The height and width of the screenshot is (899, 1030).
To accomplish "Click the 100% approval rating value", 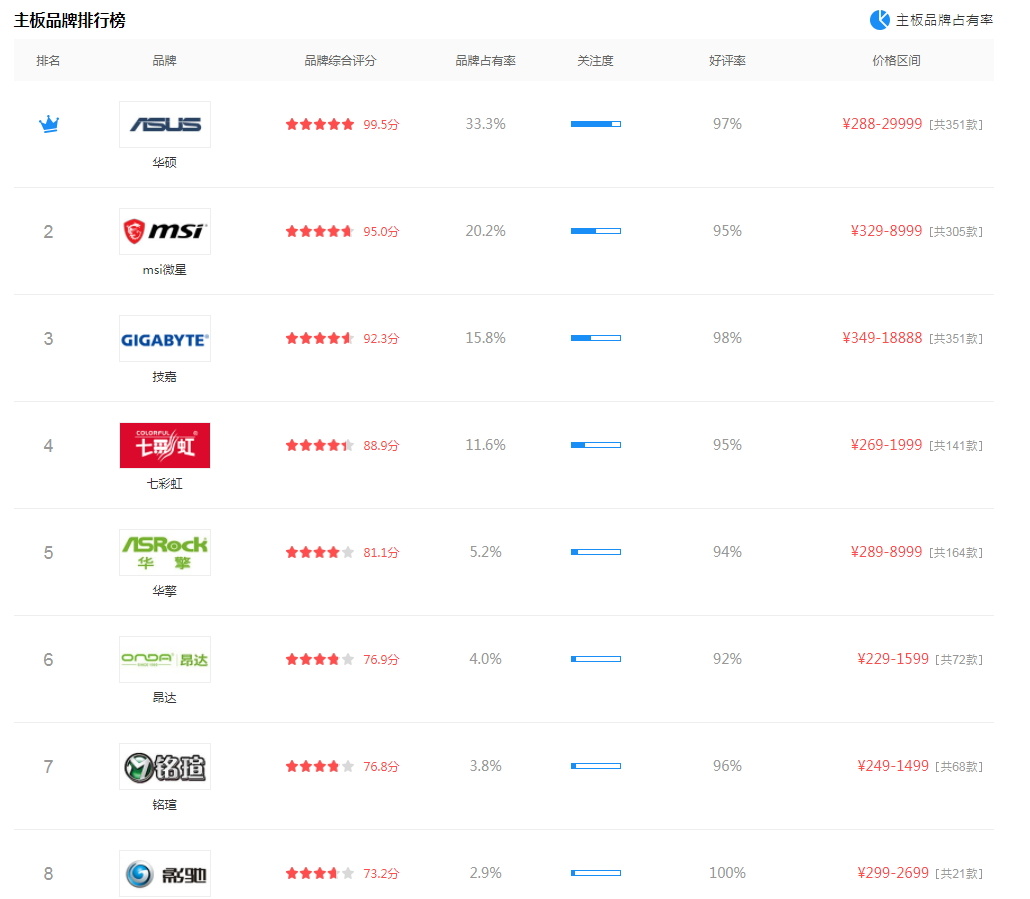I will click(x=727, y=873).
